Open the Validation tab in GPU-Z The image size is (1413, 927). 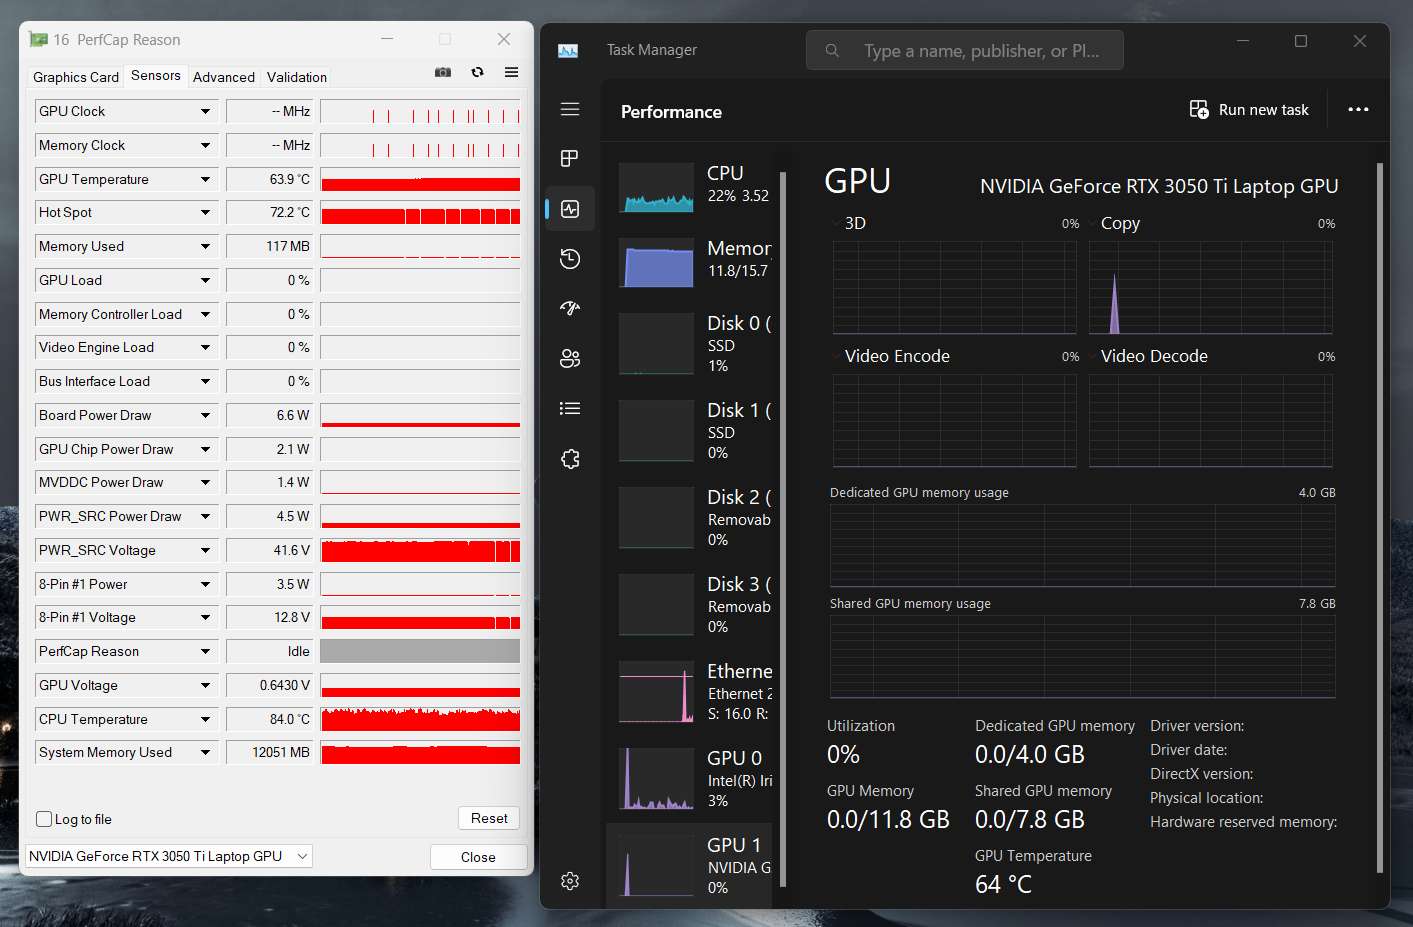coord(297,77)
